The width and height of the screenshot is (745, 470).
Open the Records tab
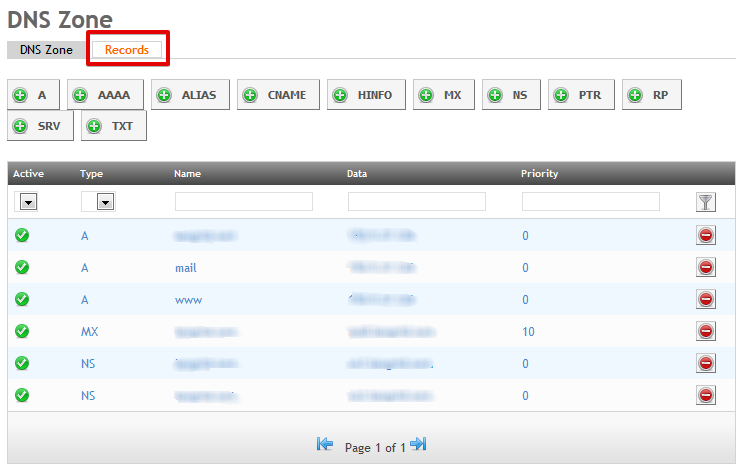click(127, 49)
